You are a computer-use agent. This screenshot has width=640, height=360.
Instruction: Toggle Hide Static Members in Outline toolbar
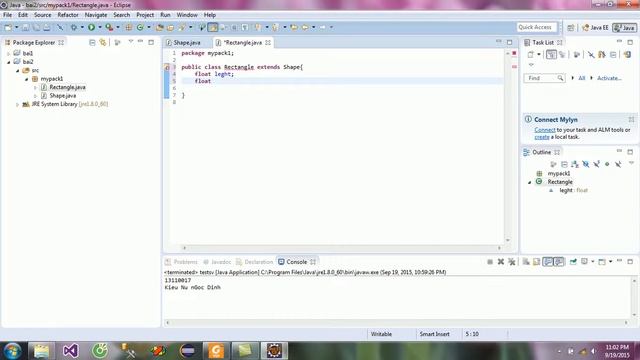[596, 164]
